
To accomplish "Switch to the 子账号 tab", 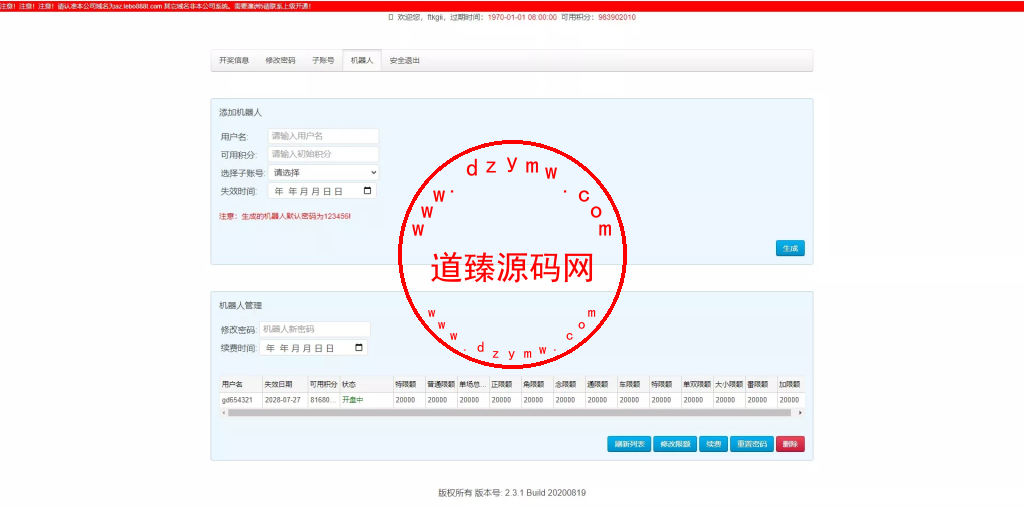I will pos(323,61).
